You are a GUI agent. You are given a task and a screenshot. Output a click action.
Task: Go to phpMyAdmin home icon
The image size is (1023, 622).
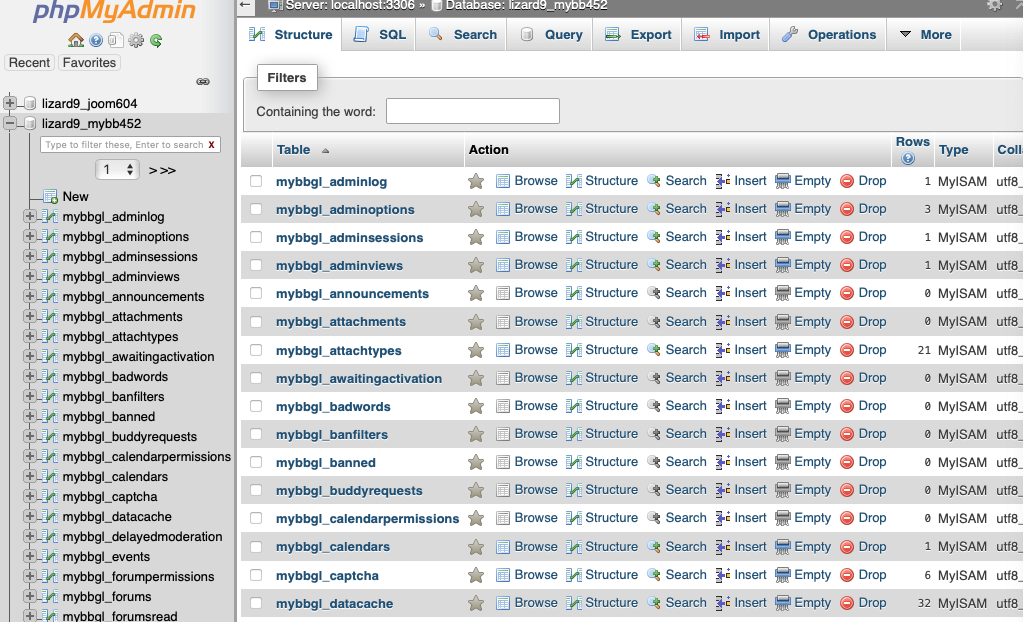(x=76, y=40)
